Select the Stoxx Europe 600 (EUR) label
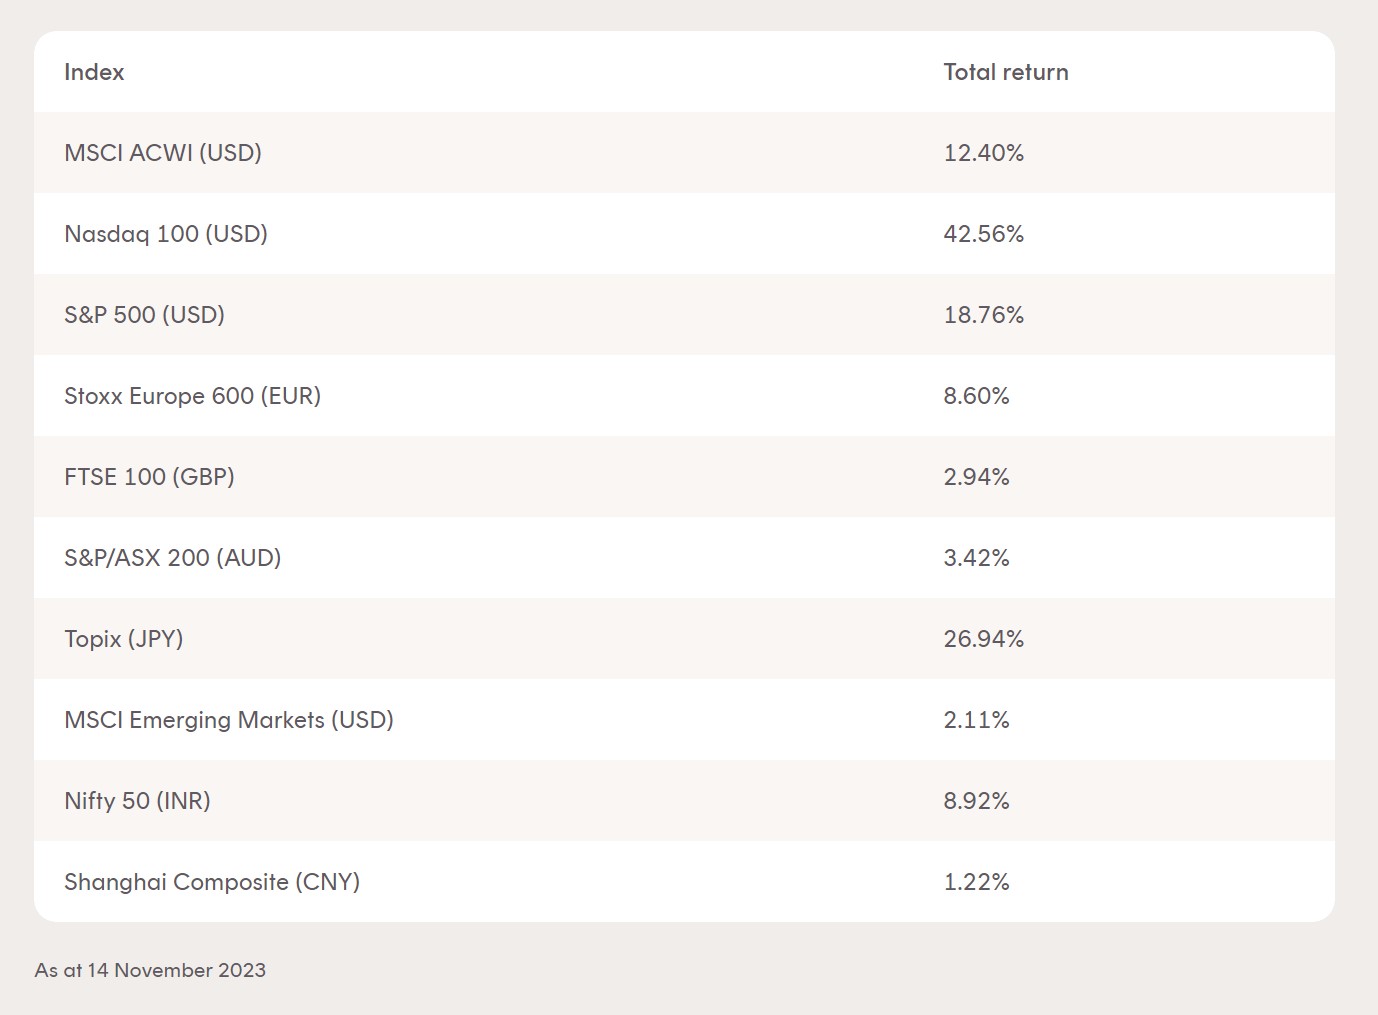The width and height of the screenshot is (1378, 1015). tap(192, 396)
